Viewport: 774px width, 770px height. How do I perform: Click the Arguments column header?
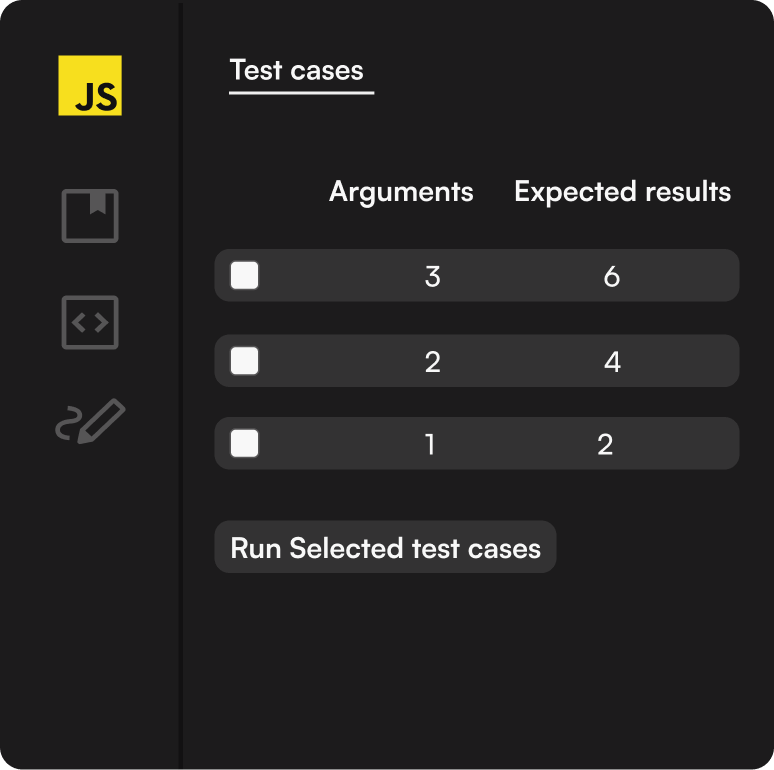click(401, 192)
